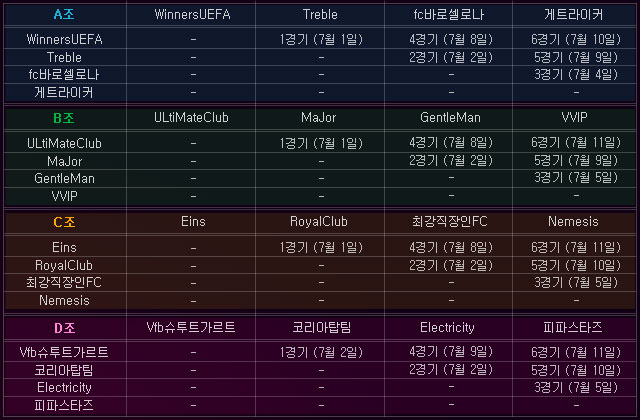
Task: Select Group D 1경기 (7월 2일) cell
Action: click(320, 352)
